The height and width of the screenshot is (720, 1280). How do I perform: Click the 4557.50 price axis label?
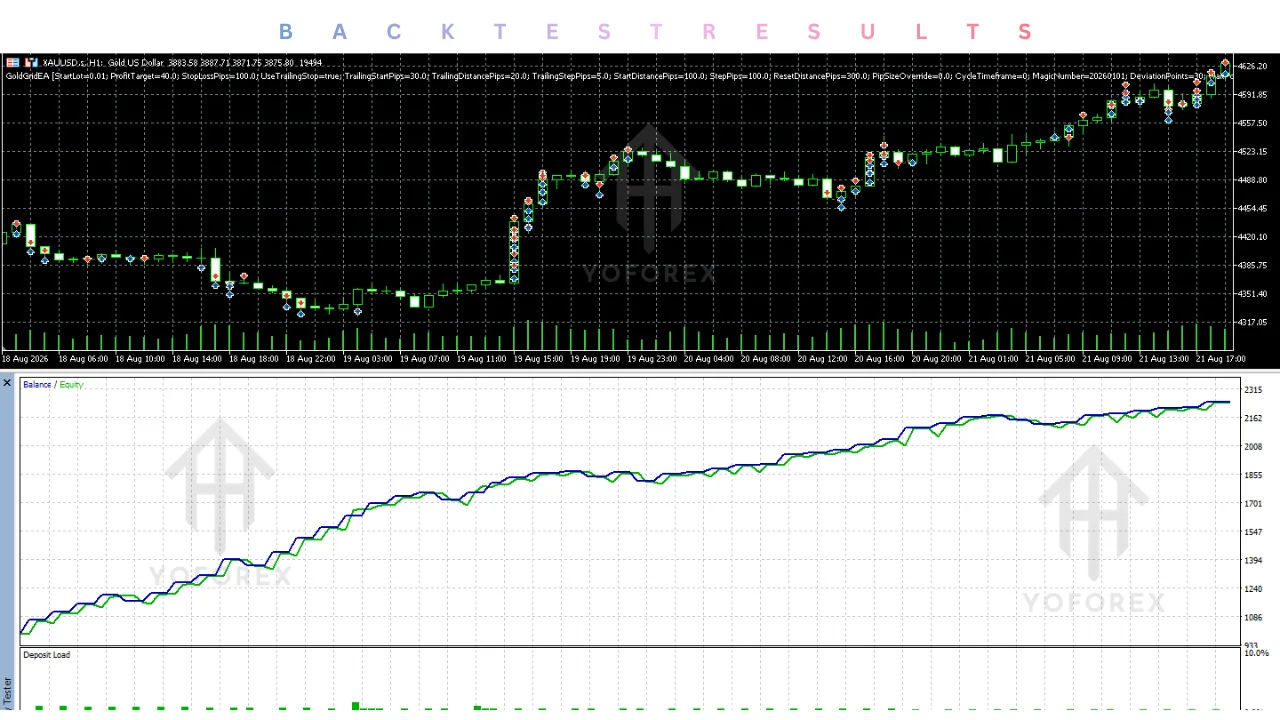tap(1253, 123)
